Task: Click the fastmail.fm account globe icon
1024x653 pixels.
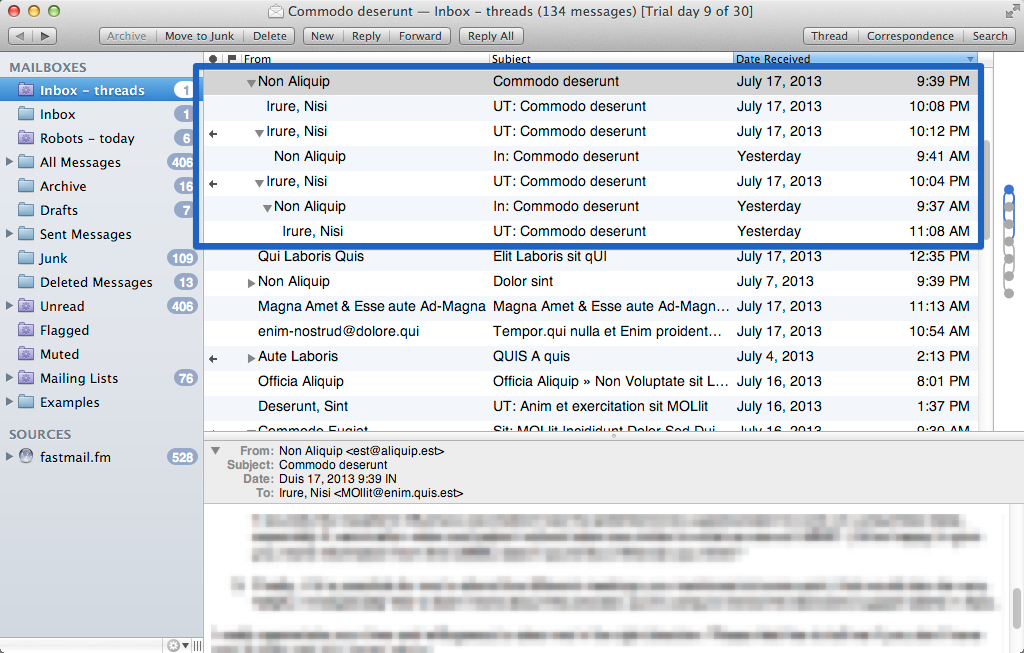Action: (x=26, y=457)
